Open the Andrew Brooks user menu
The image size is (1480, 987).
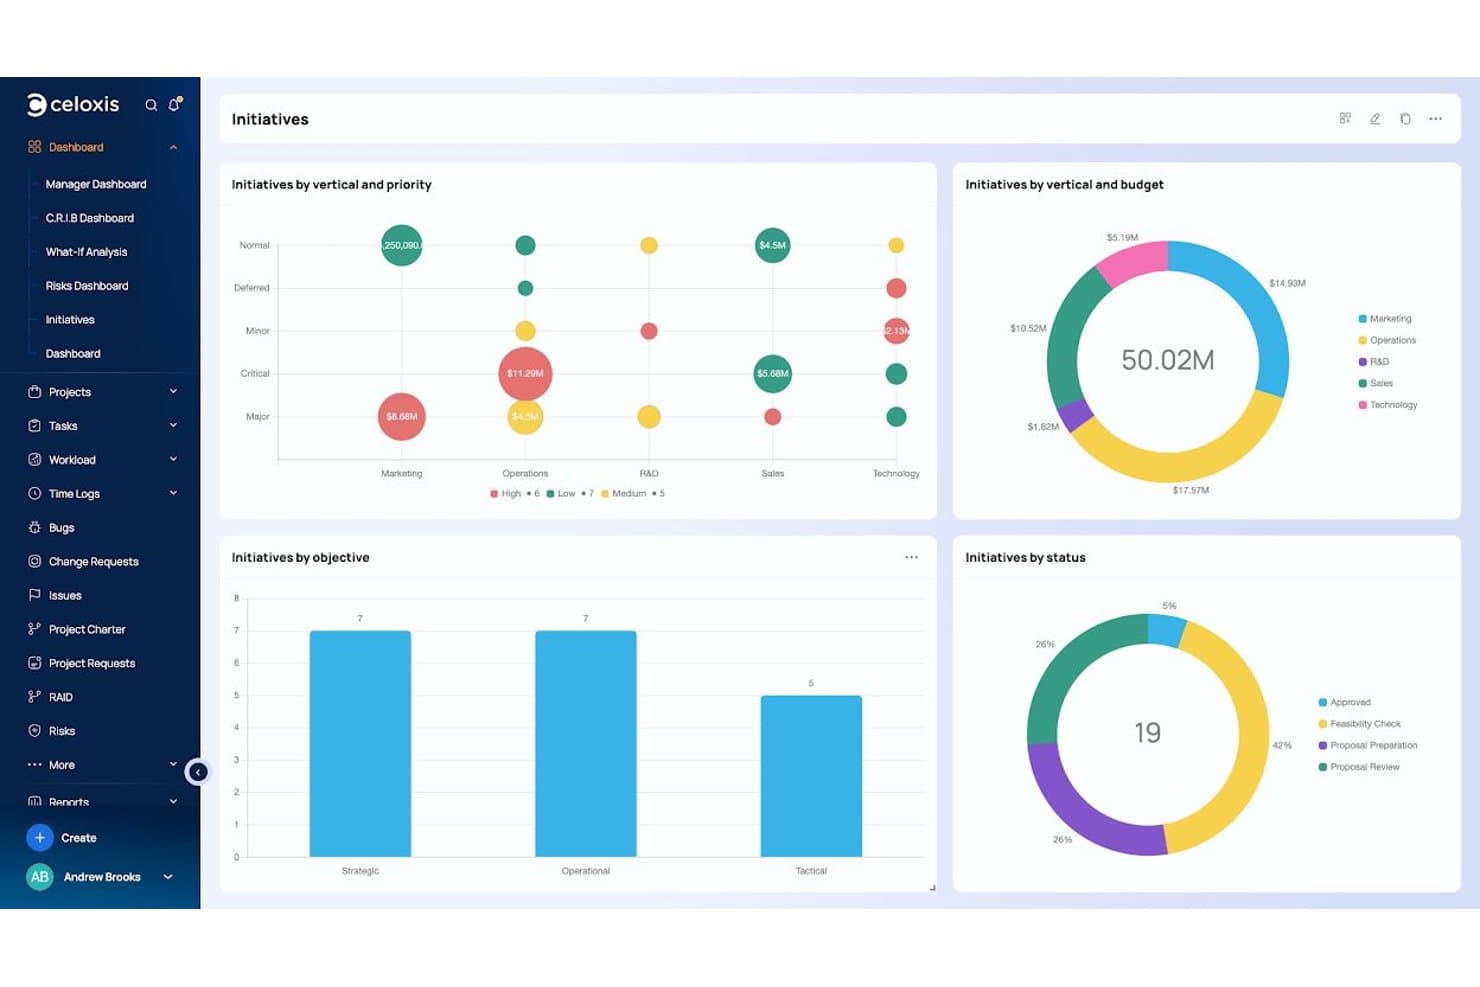(x=100, y=877)
